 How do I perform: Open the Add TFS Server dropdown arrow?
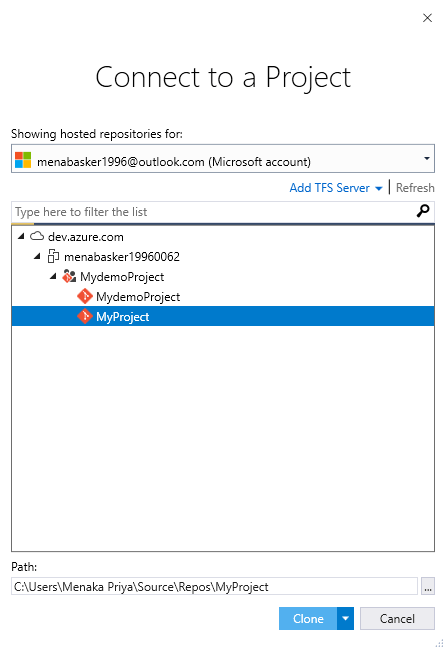pyautogui.click(x=378, y=188)
